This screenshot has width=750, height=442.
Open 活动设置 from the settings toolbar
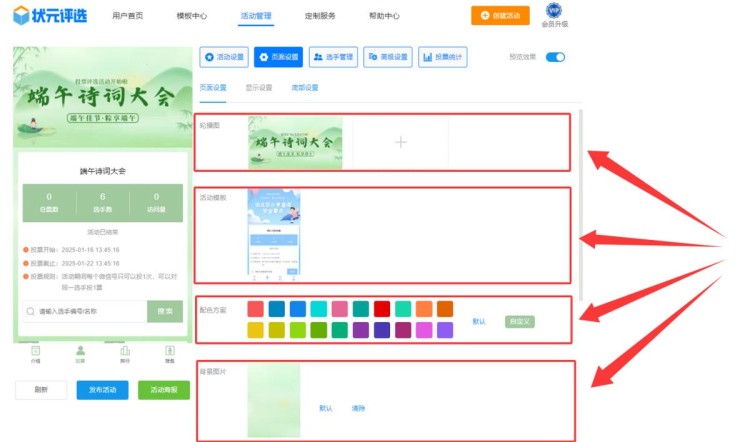[224, 57]
